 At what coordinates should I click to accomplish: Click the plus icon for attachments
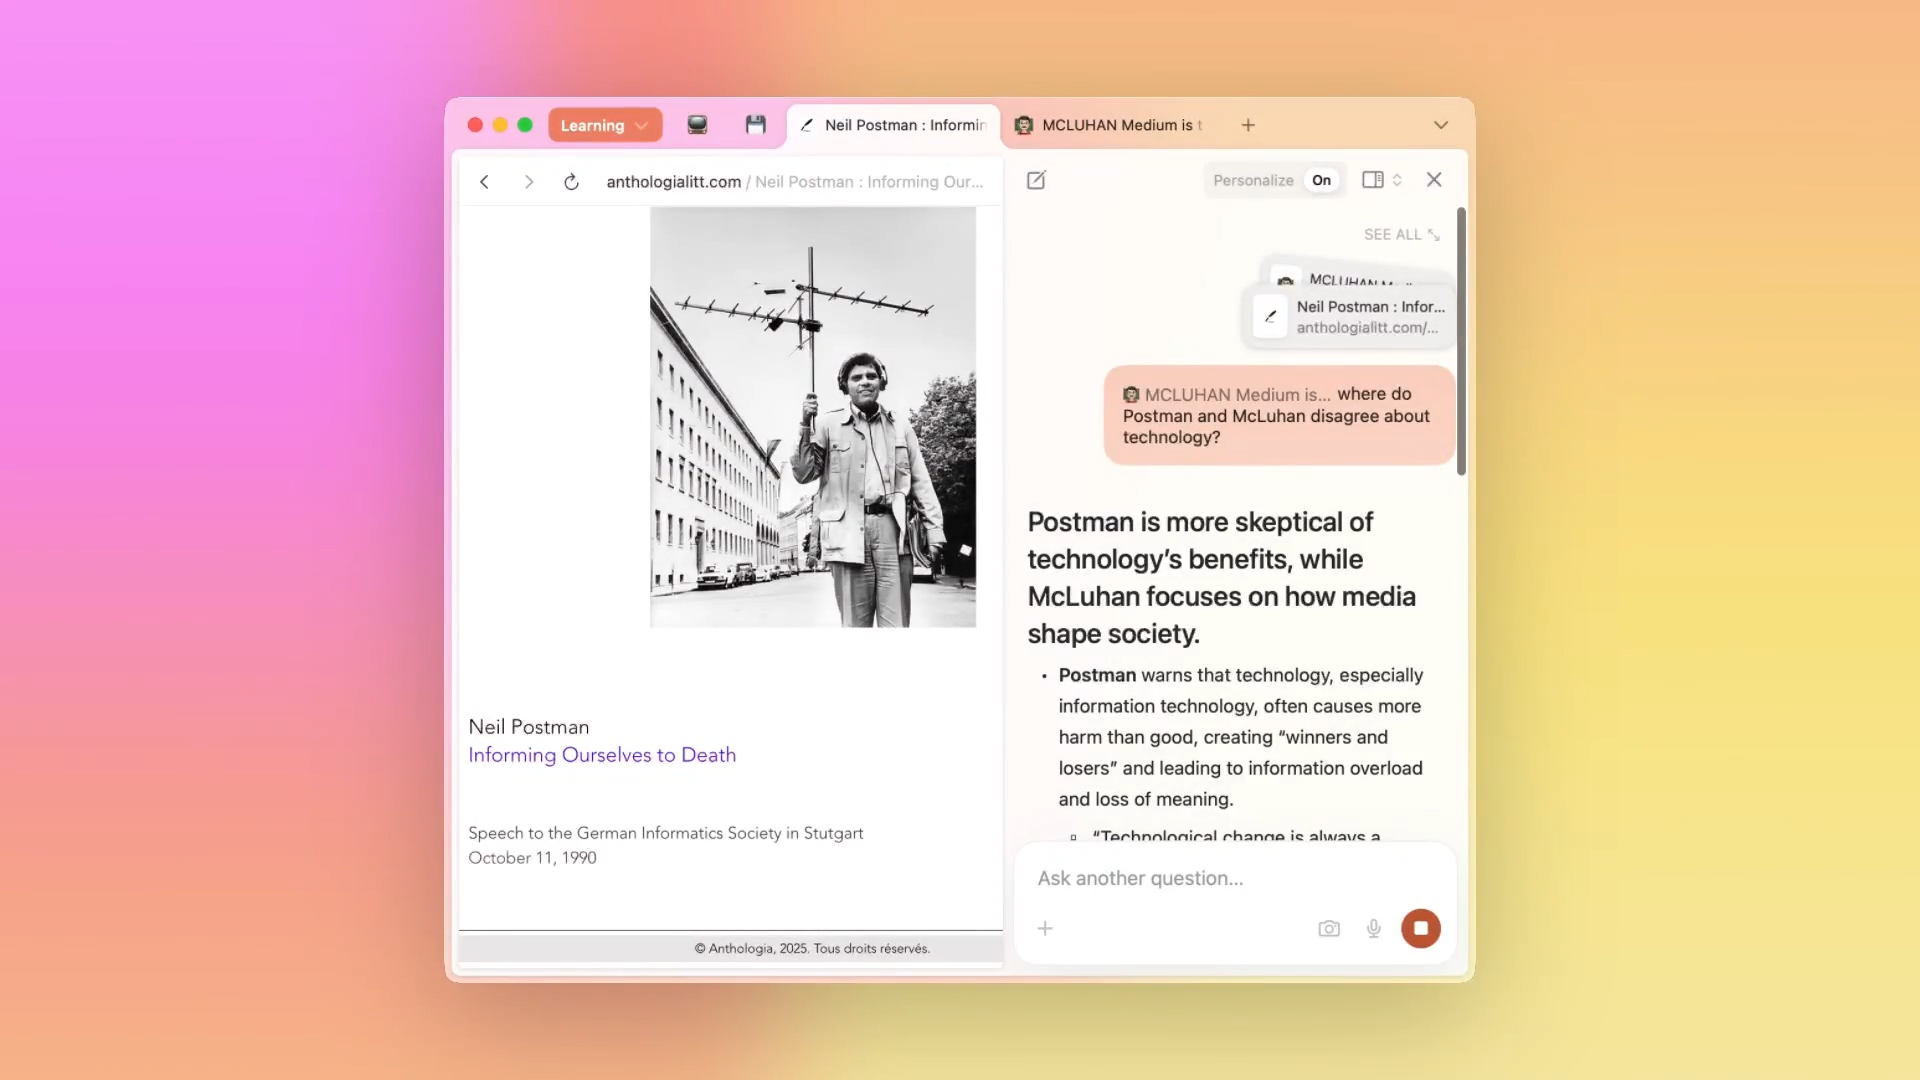(1044, 928)
